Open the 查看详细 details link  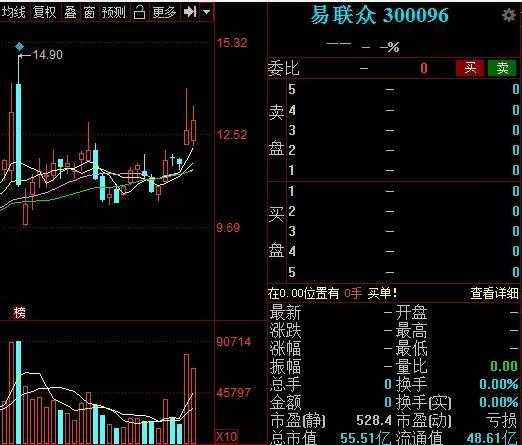(x=494, y=293)
